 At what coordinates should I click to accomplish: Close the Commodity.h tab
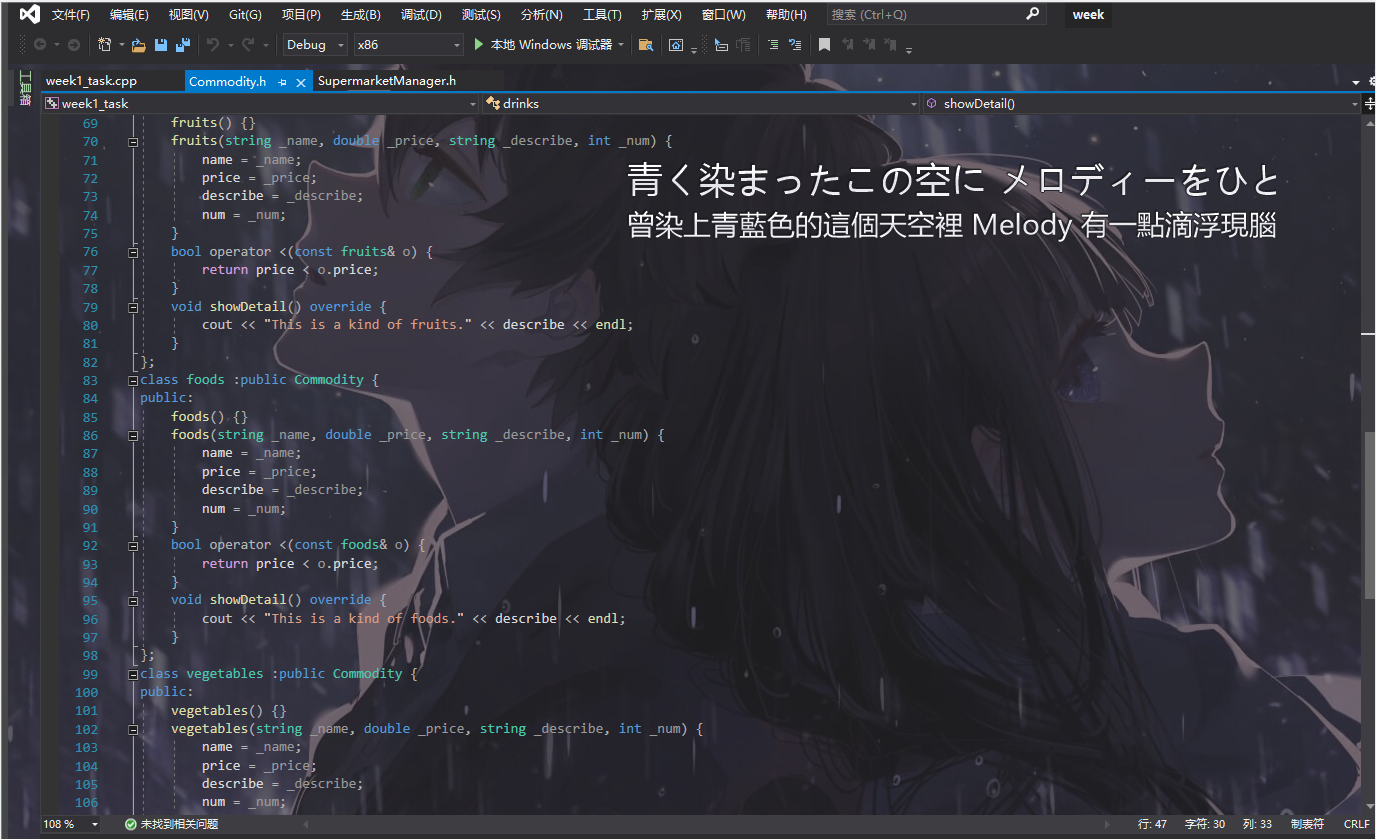tap(300, 82)
